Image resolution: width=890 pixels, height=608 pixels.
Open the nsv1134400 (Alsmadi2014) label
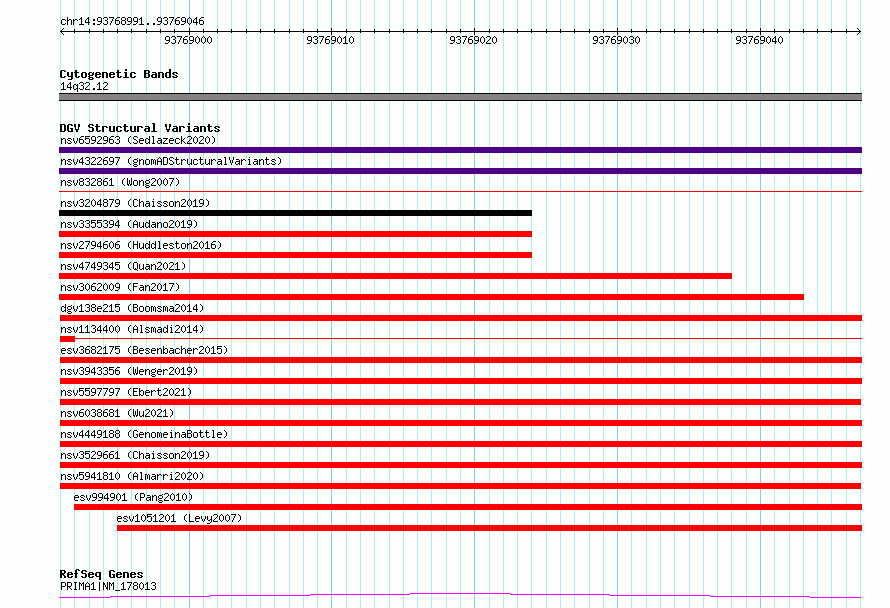132,329
